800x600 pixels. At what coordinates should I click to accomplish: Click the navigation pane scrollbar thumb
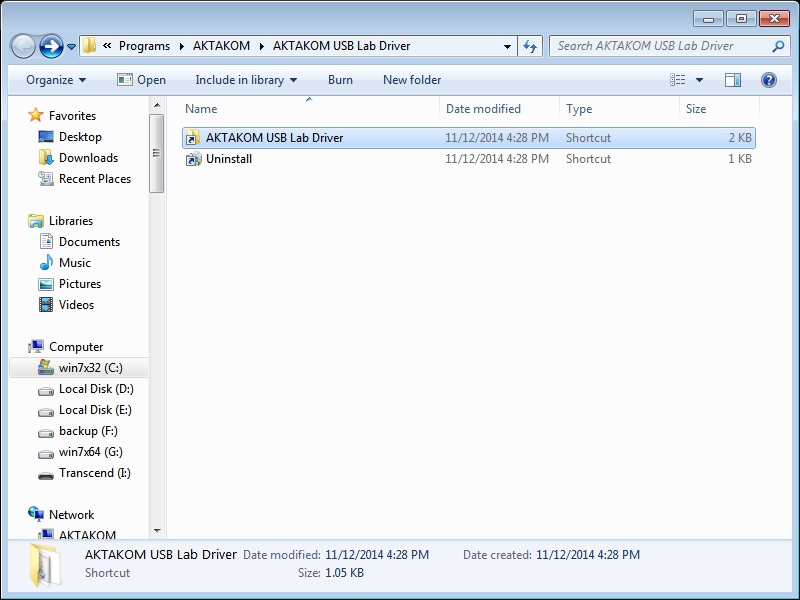click(157, 153)
